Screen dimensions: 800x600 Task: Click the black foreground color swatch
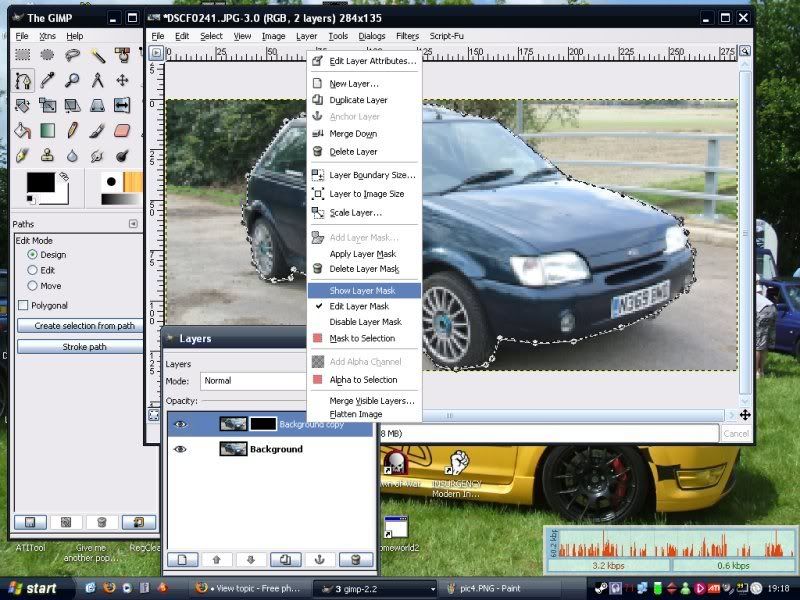(40, 183)
